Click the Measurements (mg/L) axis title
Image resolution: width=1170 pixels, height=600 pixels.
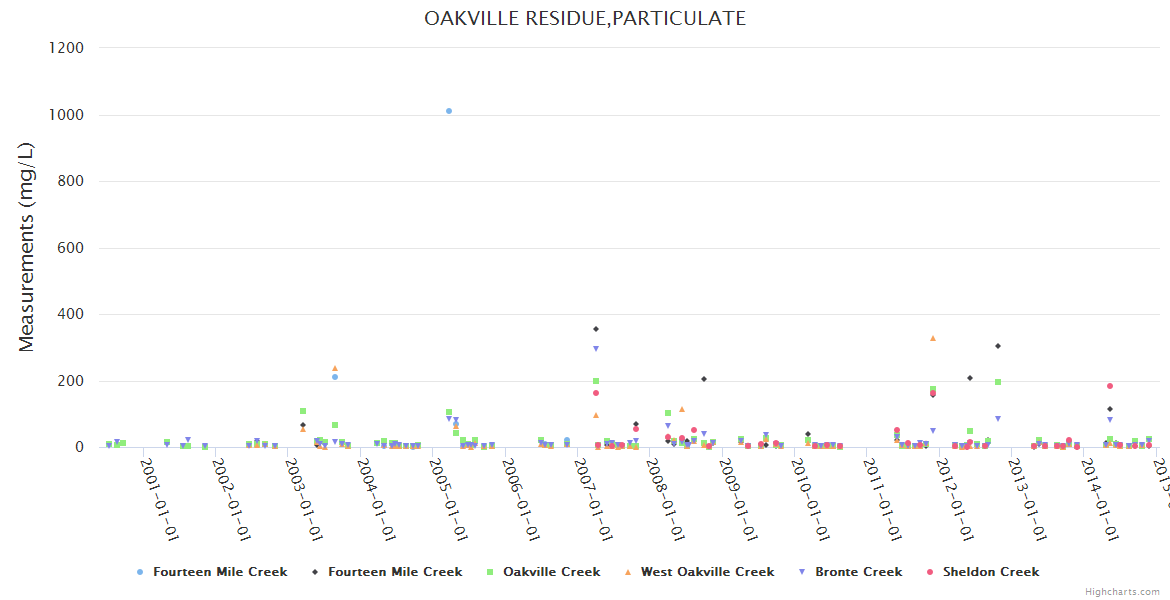(27, 247)
